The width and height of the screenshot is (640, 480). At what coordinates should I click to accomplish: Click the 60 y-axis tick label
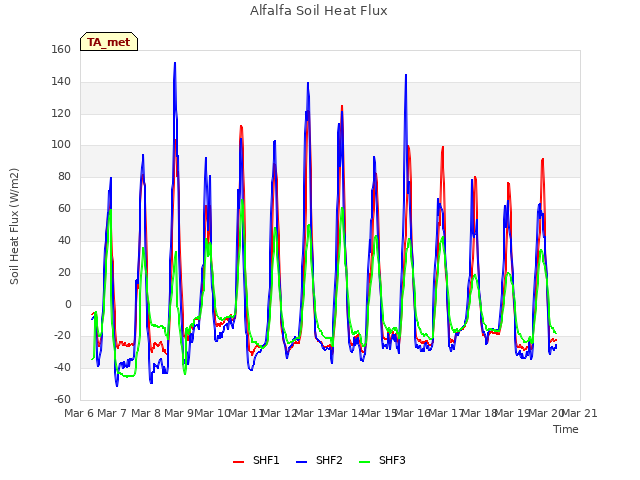point(64,209)
